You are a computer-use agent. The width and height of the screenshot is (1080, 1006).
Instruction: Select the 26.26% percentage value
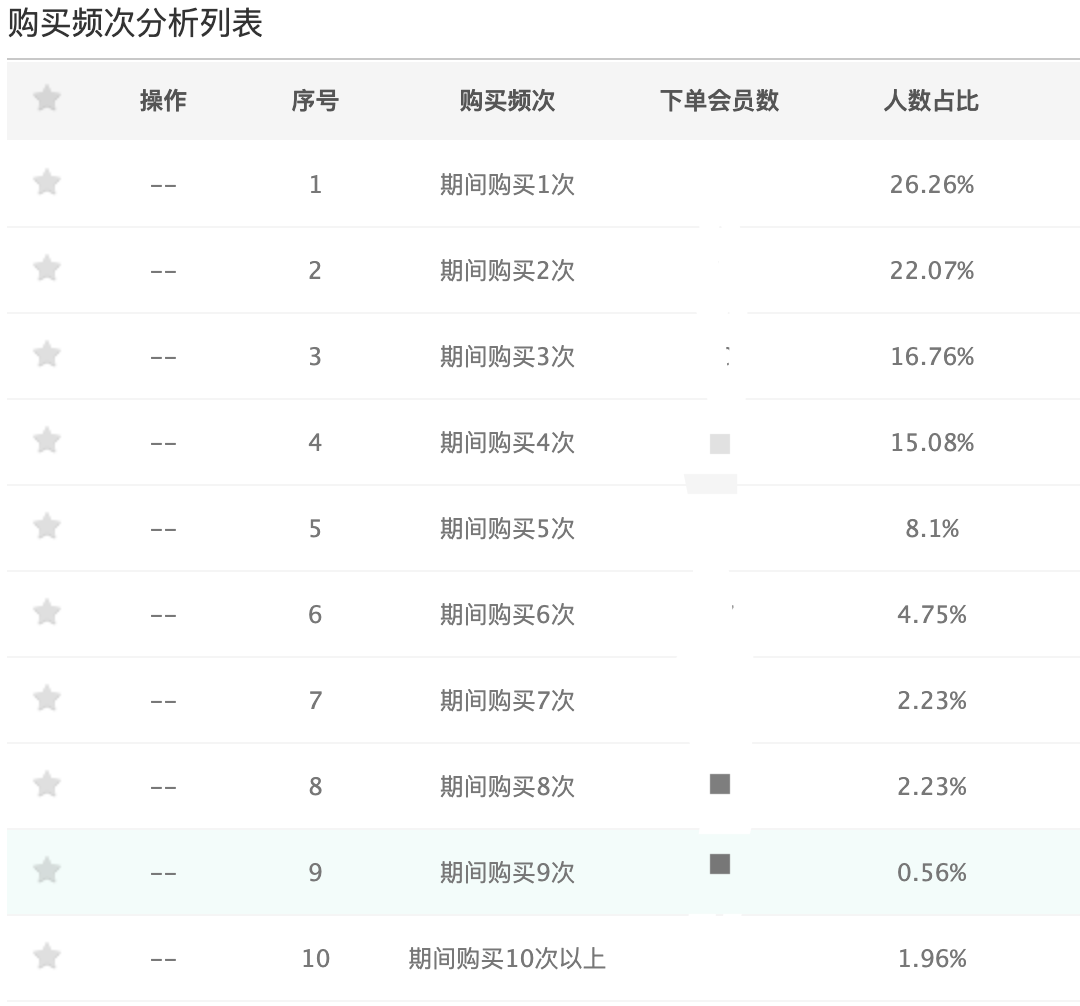click(x=932, y=185)
